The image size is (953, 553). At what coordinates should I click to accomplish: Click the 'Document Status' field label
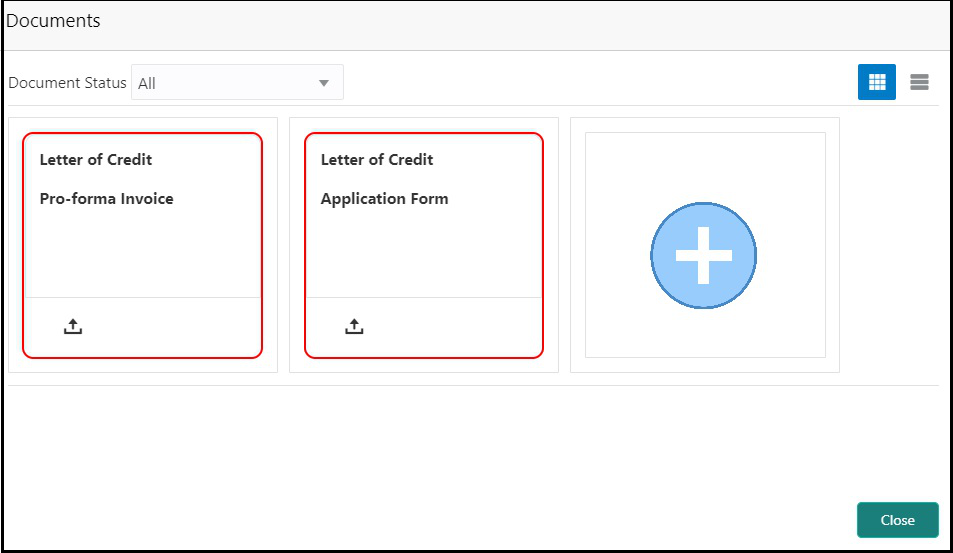point(67,83)
